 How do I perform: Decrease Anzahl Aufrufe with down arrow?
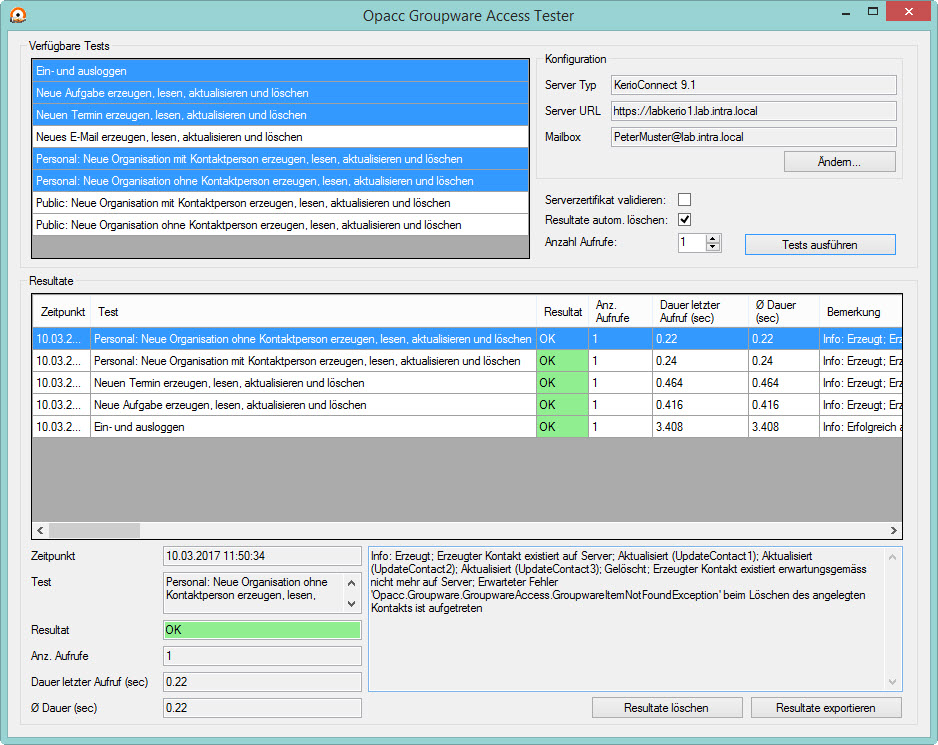(x=712, y=247)
